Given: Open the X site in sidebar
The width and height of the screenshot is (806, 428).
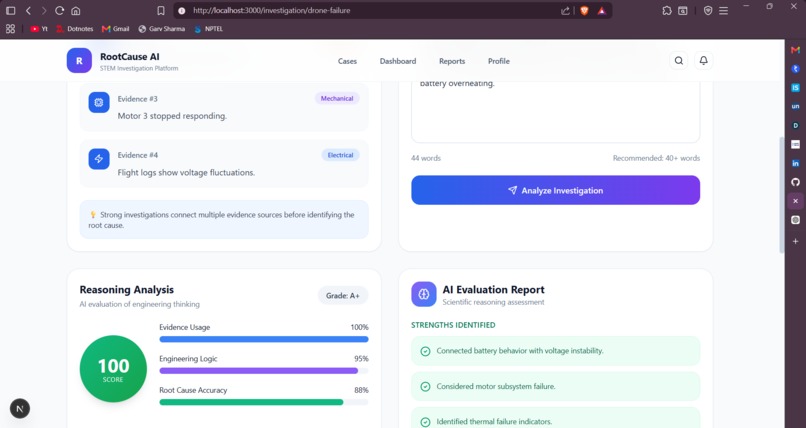Looking at the screenshot, I should [795, 201].
